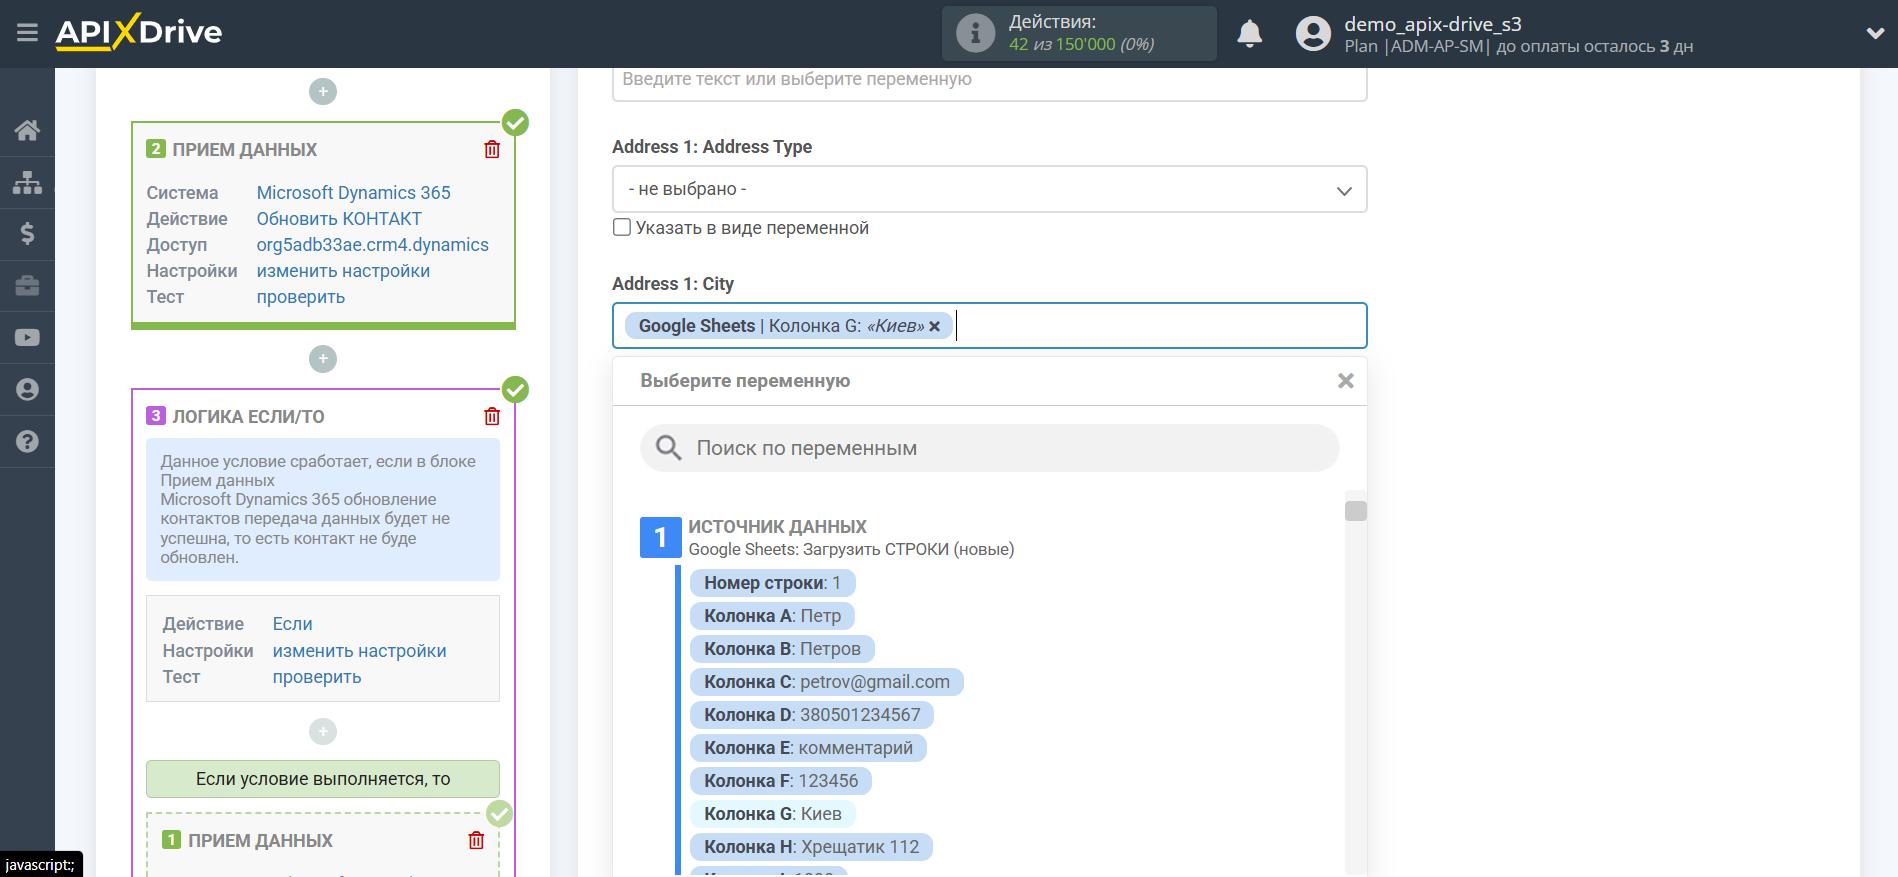The width and height of the screenshot is (1898, 877).
Task: Select variable Колонка F: 123456
Action: [x=781, y=781]
